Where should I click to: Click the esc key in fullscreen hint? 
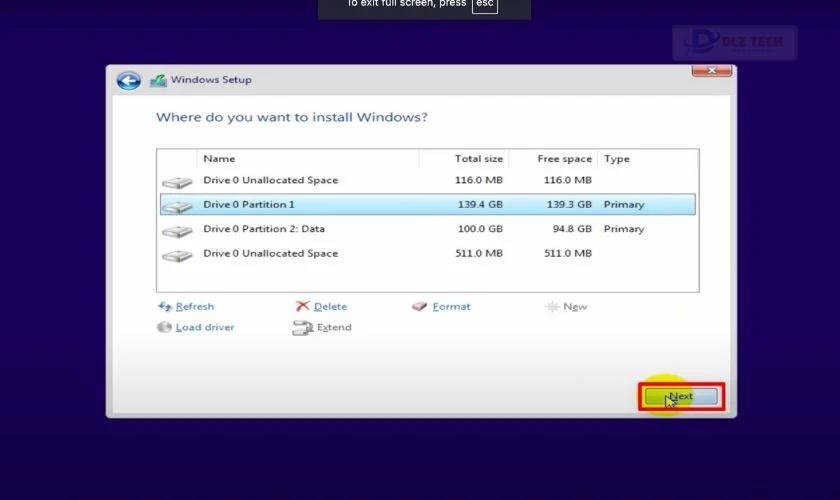tap(485, 4)
